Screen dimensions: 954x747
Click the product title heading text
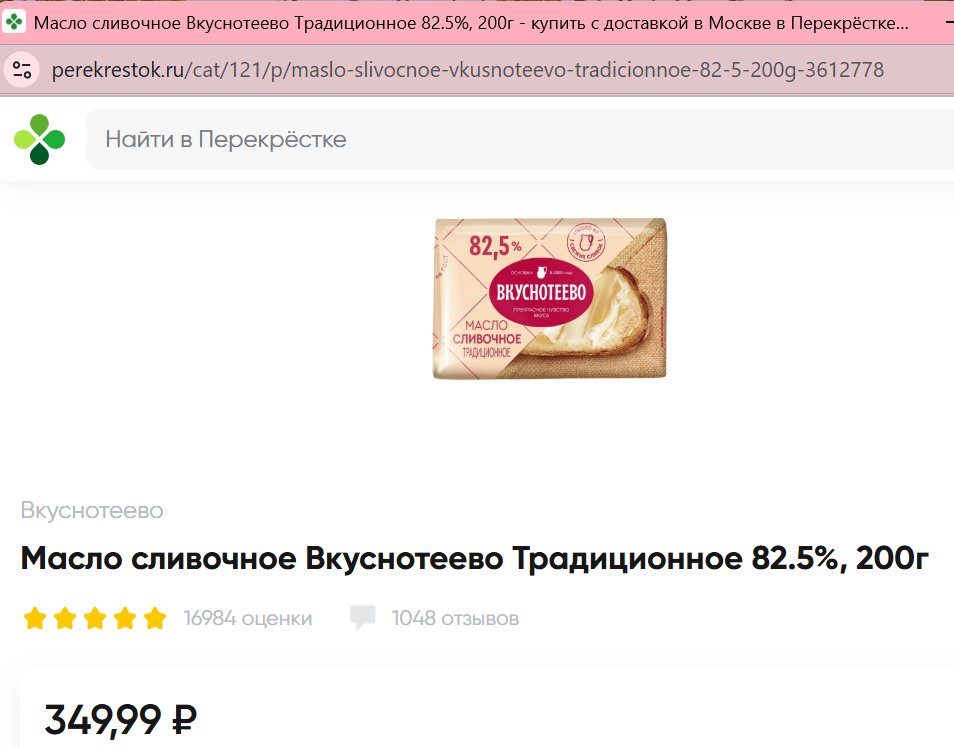pyautogui.click(x=475, y=558)
